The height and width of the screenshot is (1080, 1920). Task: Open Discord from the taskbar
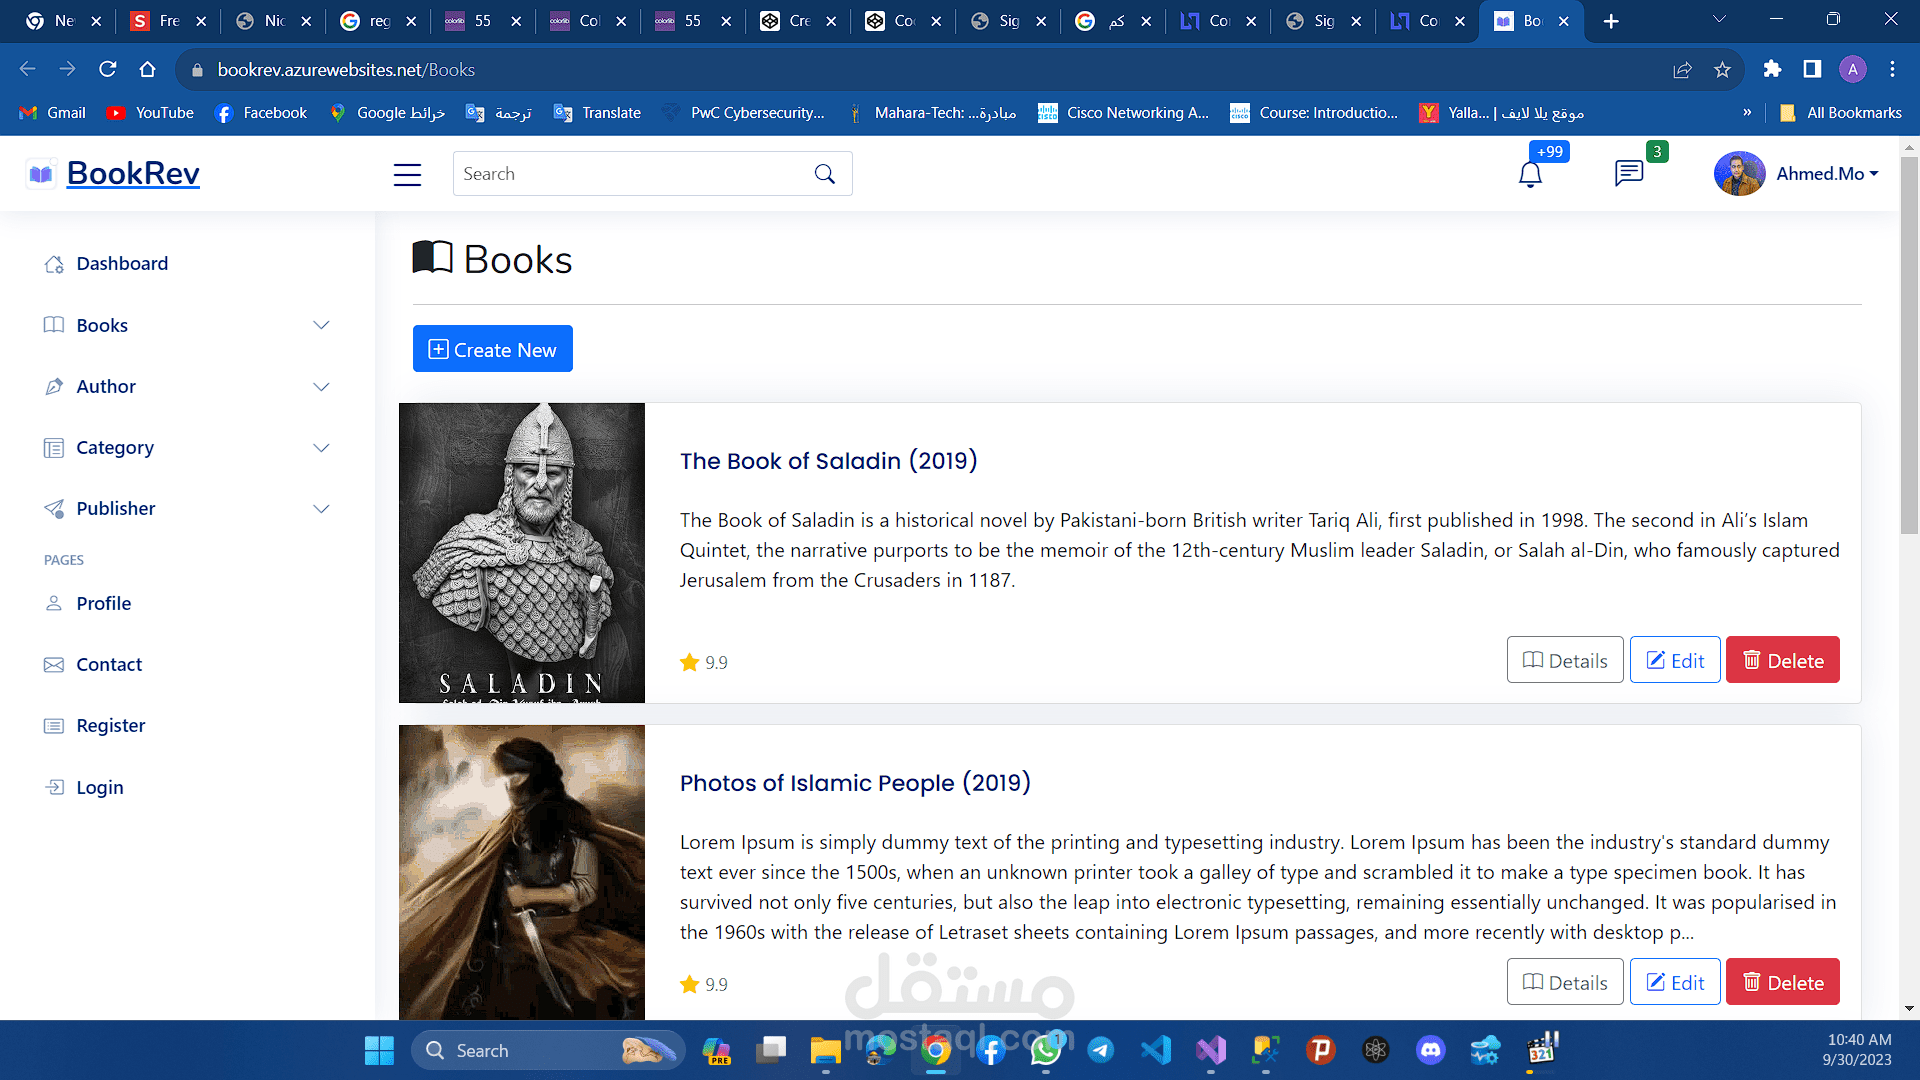click(x=1430, y=1050)
